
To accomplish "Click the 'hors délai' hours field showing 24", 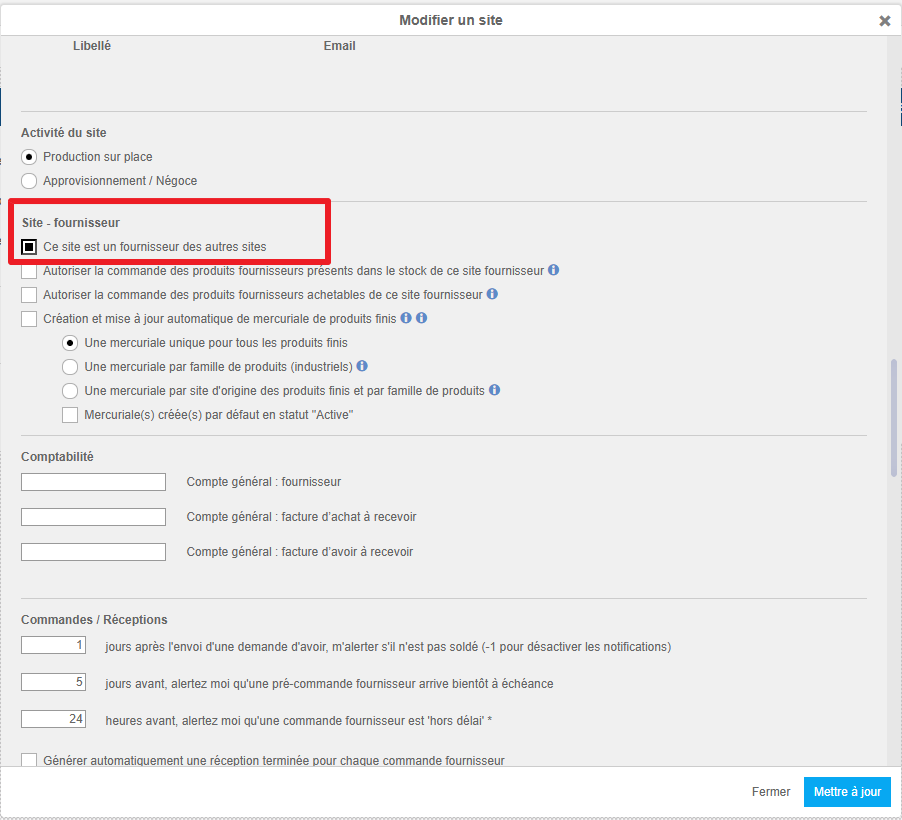I will point(53,719).
